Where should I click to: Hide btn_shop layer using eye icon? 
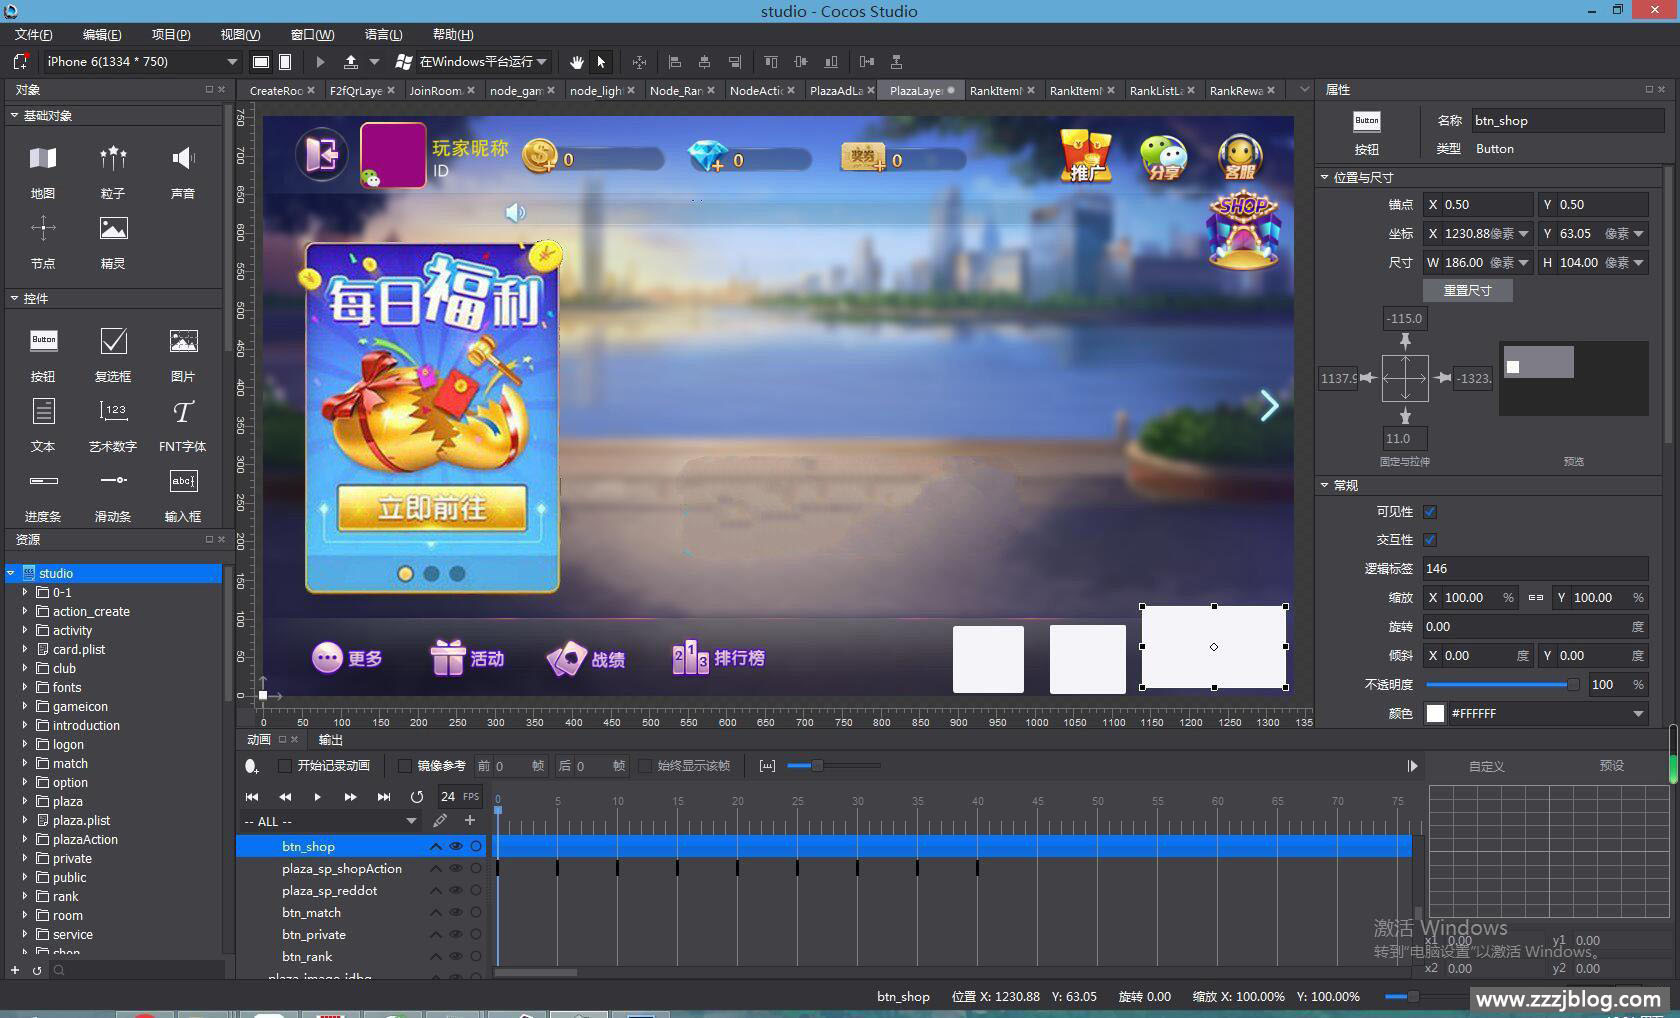point(456,846)
